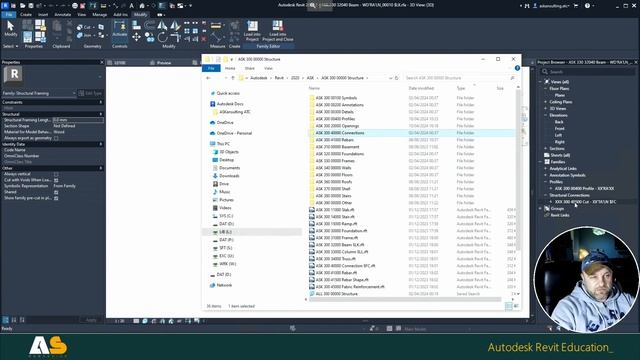Expand Ceiling Plans in Project Browser

[546, 102]
